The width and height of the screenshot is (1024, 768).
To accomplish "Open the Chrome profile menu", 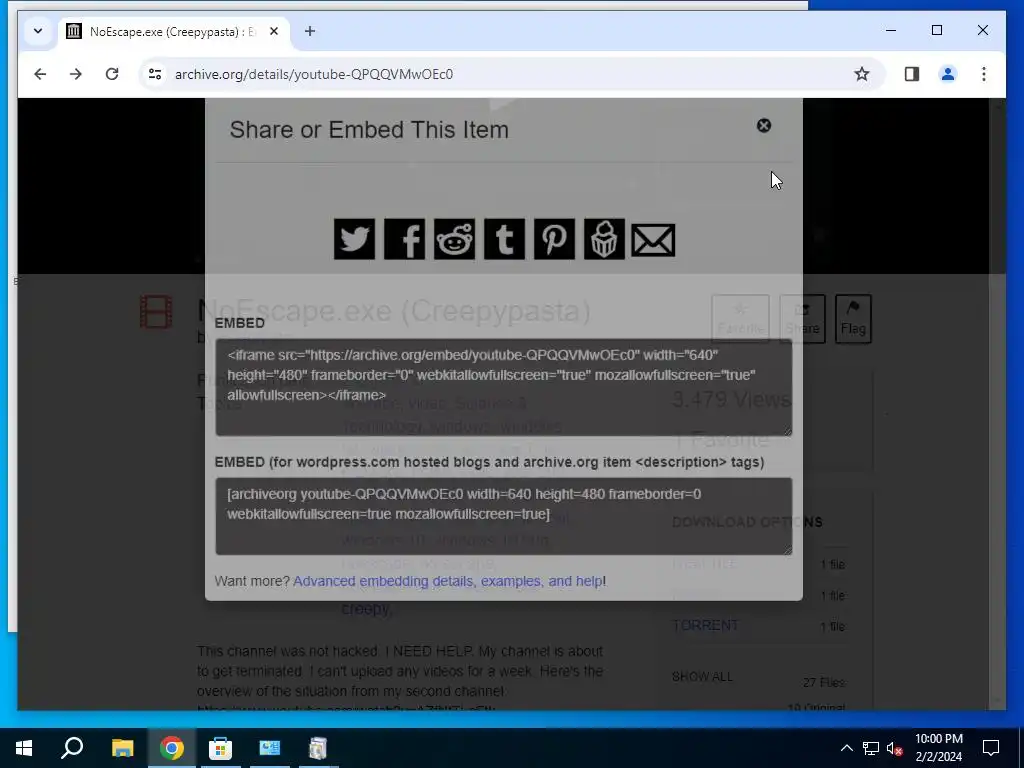I will (x=948, y=74).
